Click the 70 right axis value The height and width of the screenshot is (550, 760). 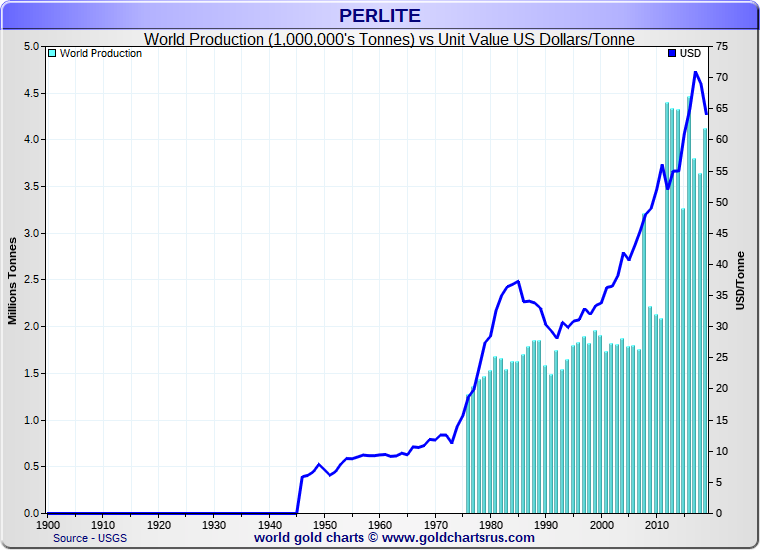coord(722,78)
